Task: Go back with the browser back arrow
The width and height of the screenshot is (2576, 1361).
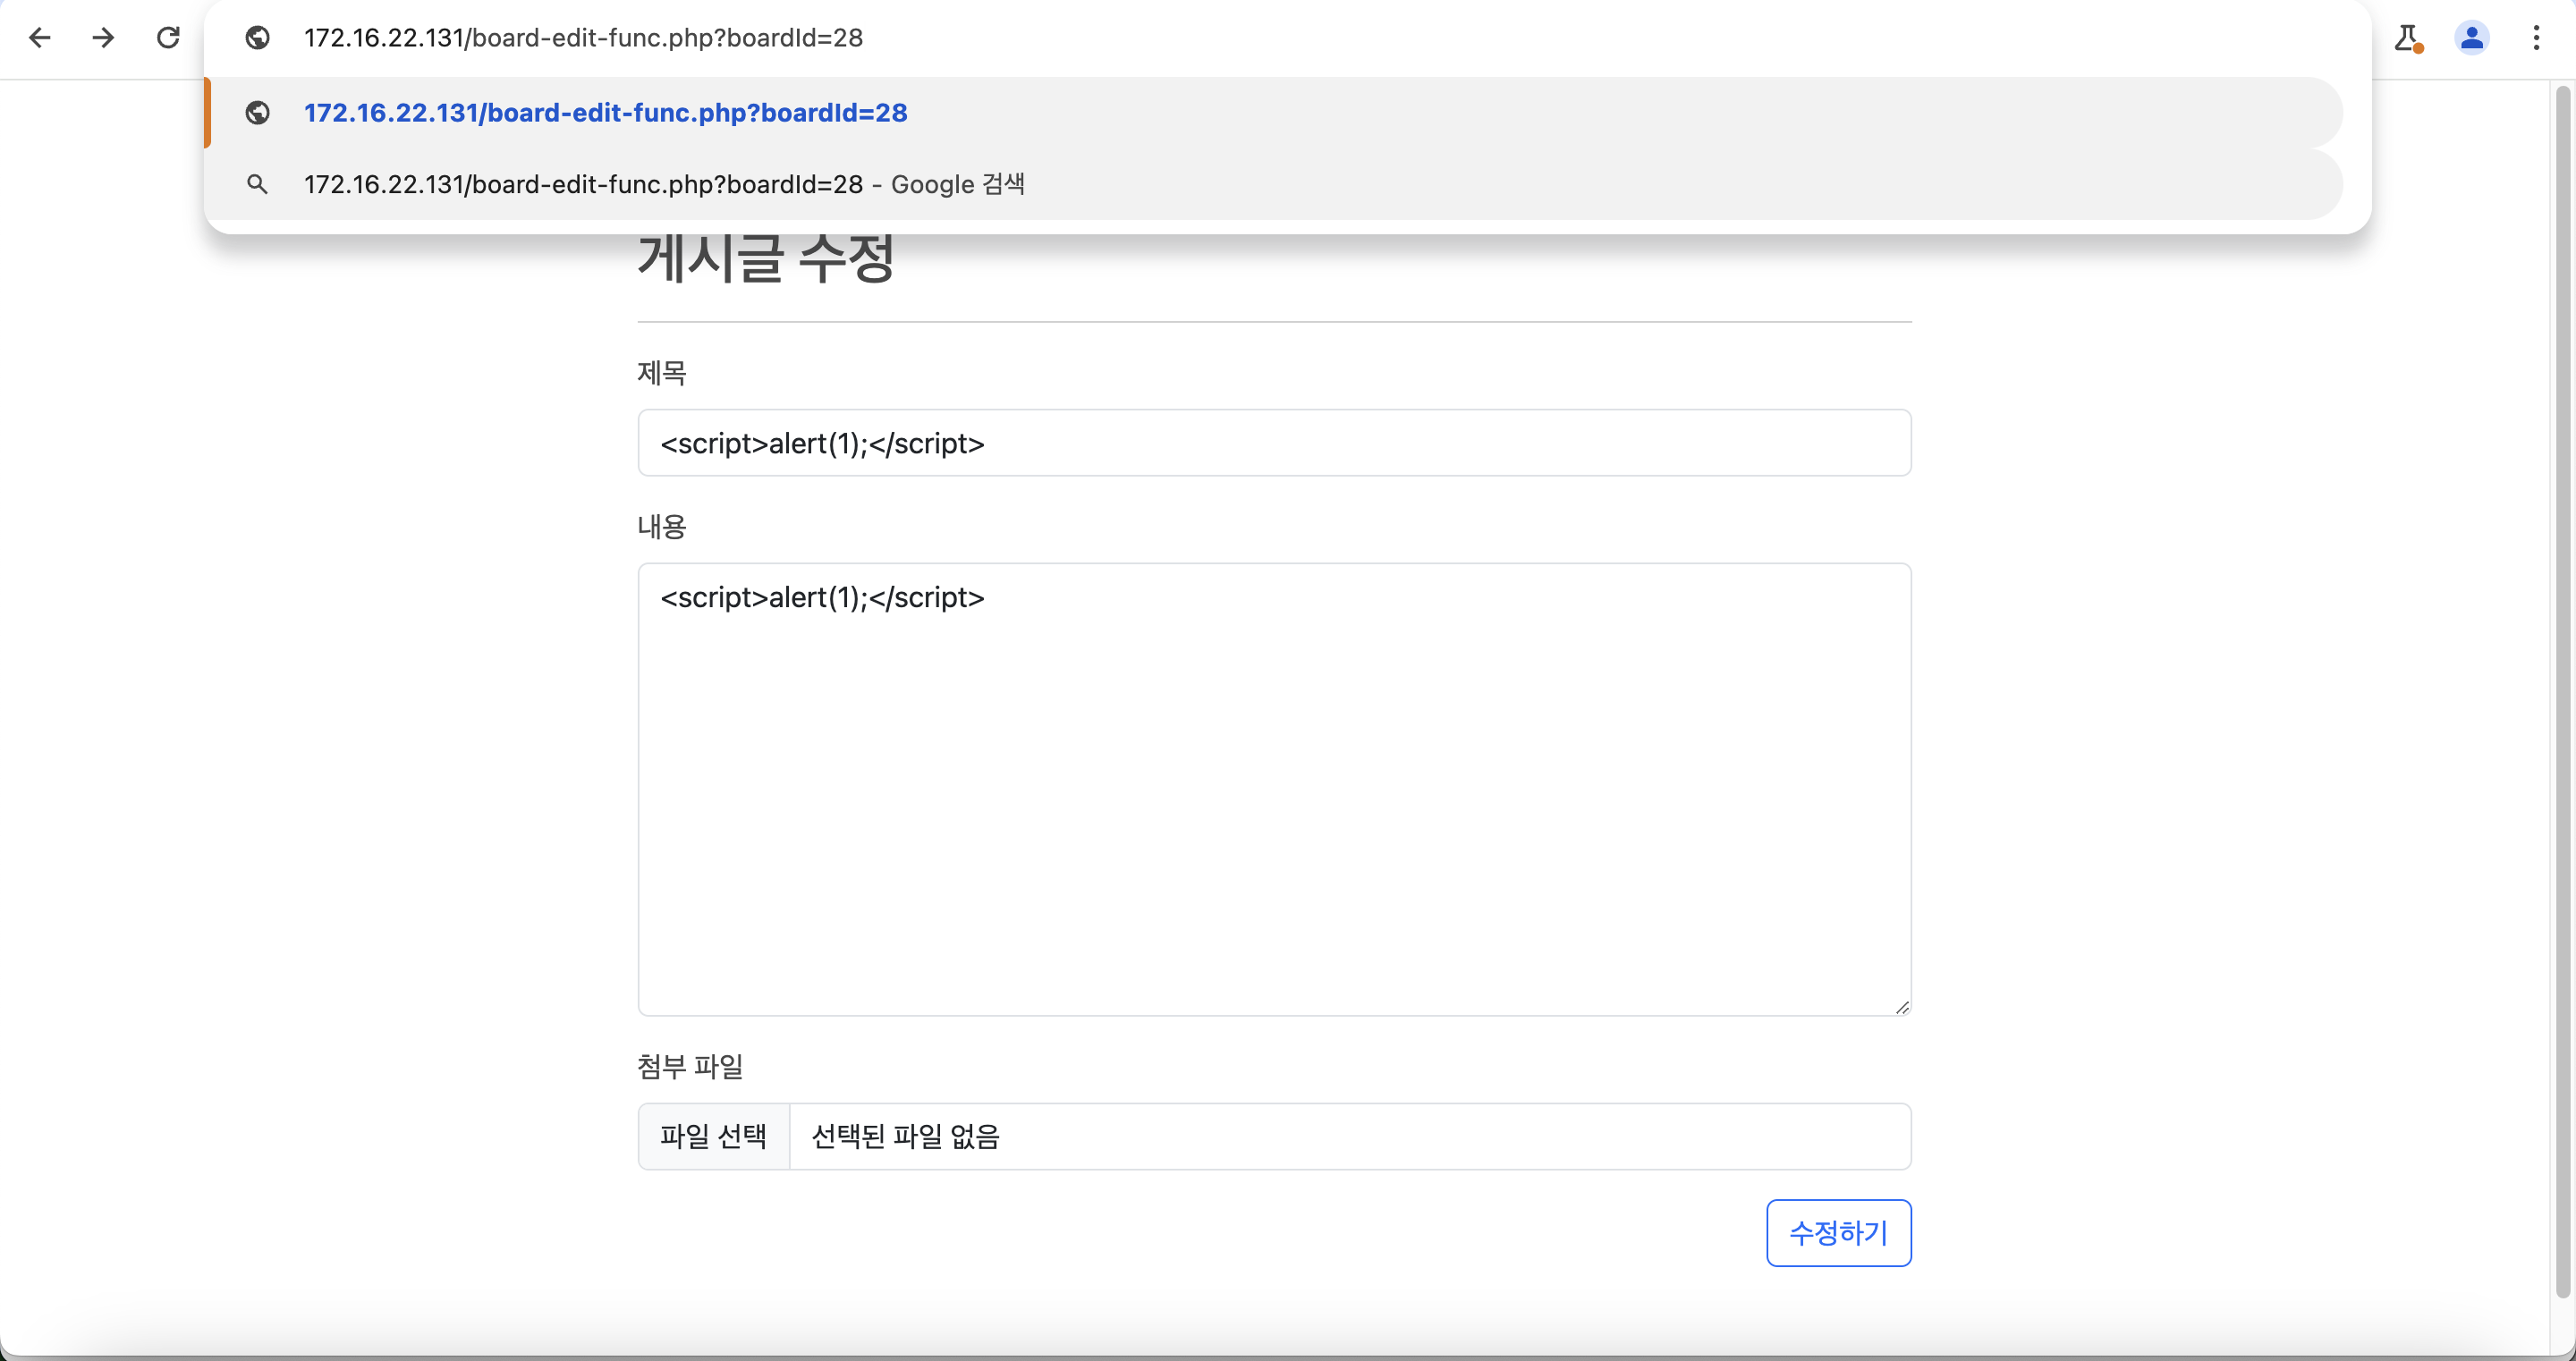Action: point(40,38)
